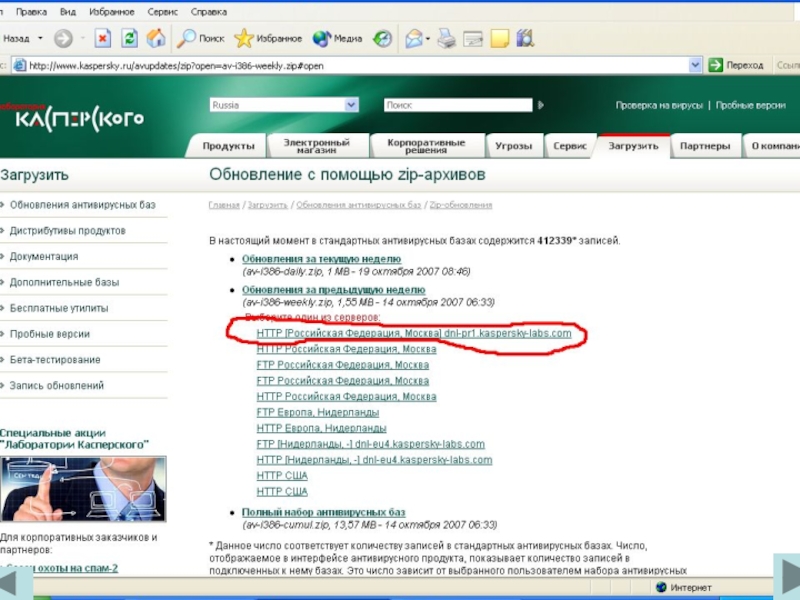
Task: Open the Сервис menu in menu bar
Action: [163, 12]
